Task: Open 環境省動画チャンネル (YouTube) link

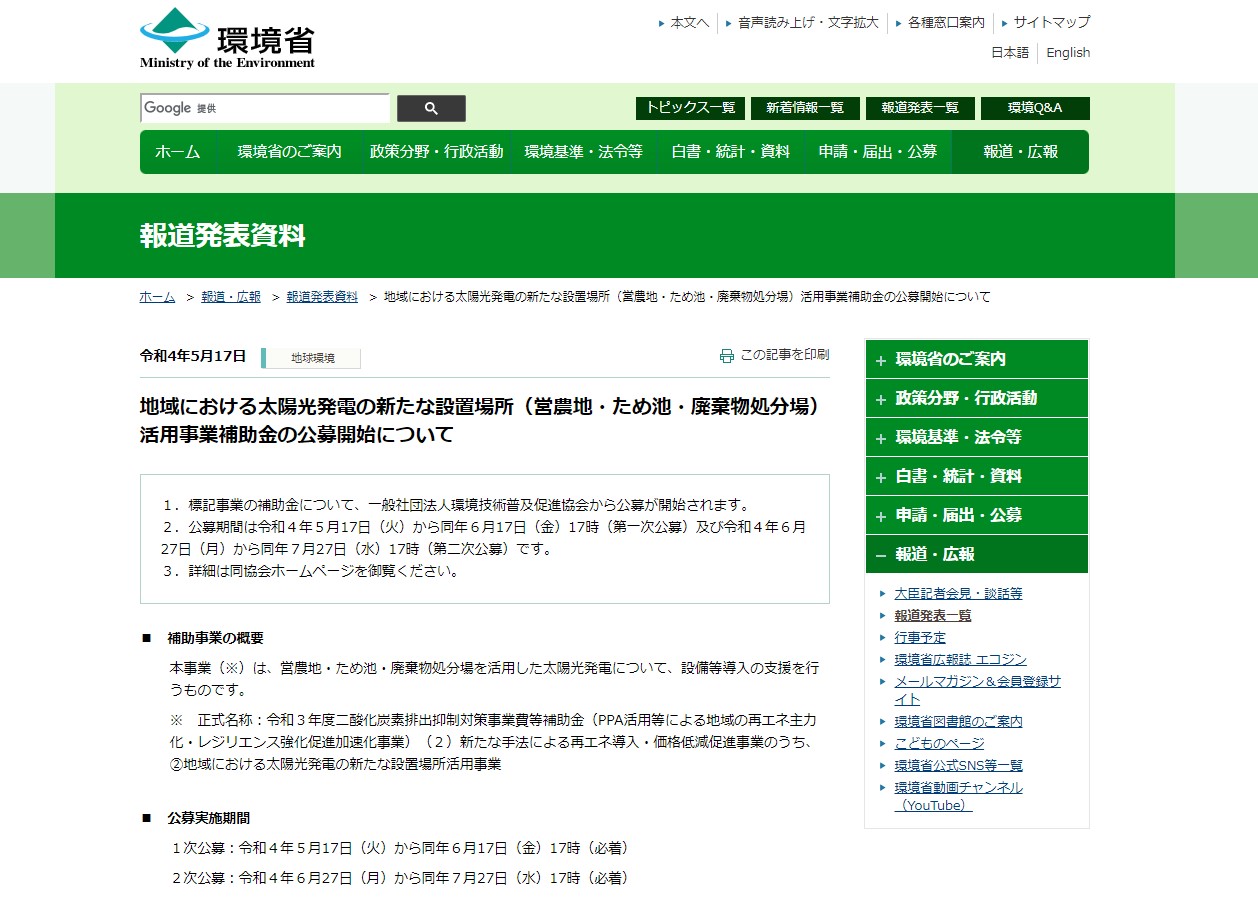Action: (958, 796)
